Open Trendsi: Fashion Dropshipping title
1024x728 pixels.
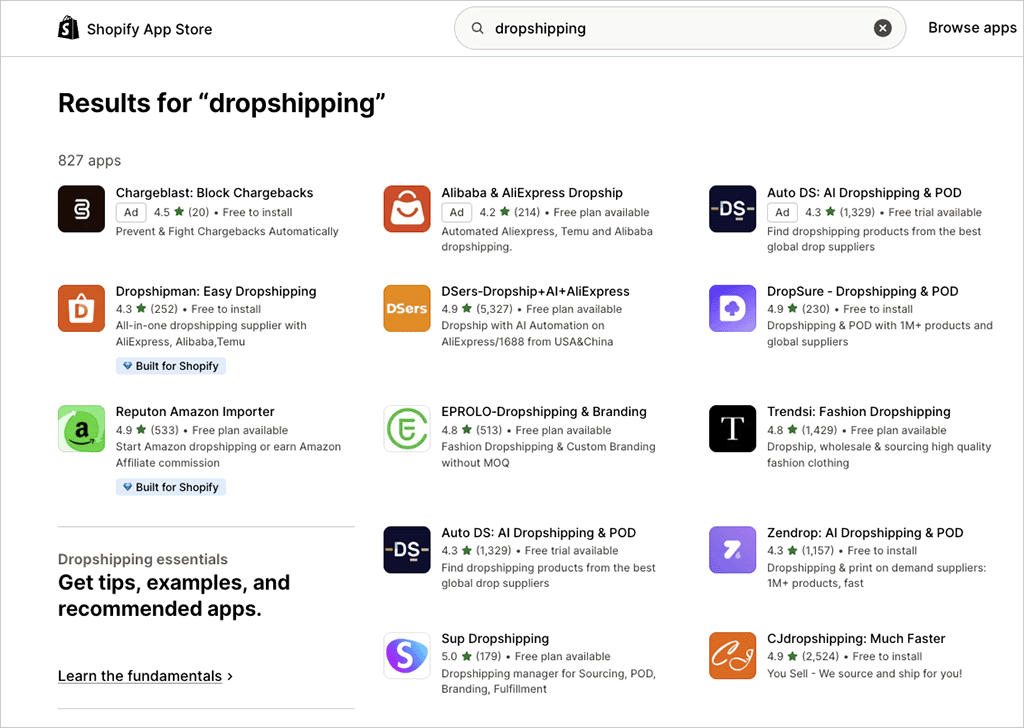click(858, 411)
